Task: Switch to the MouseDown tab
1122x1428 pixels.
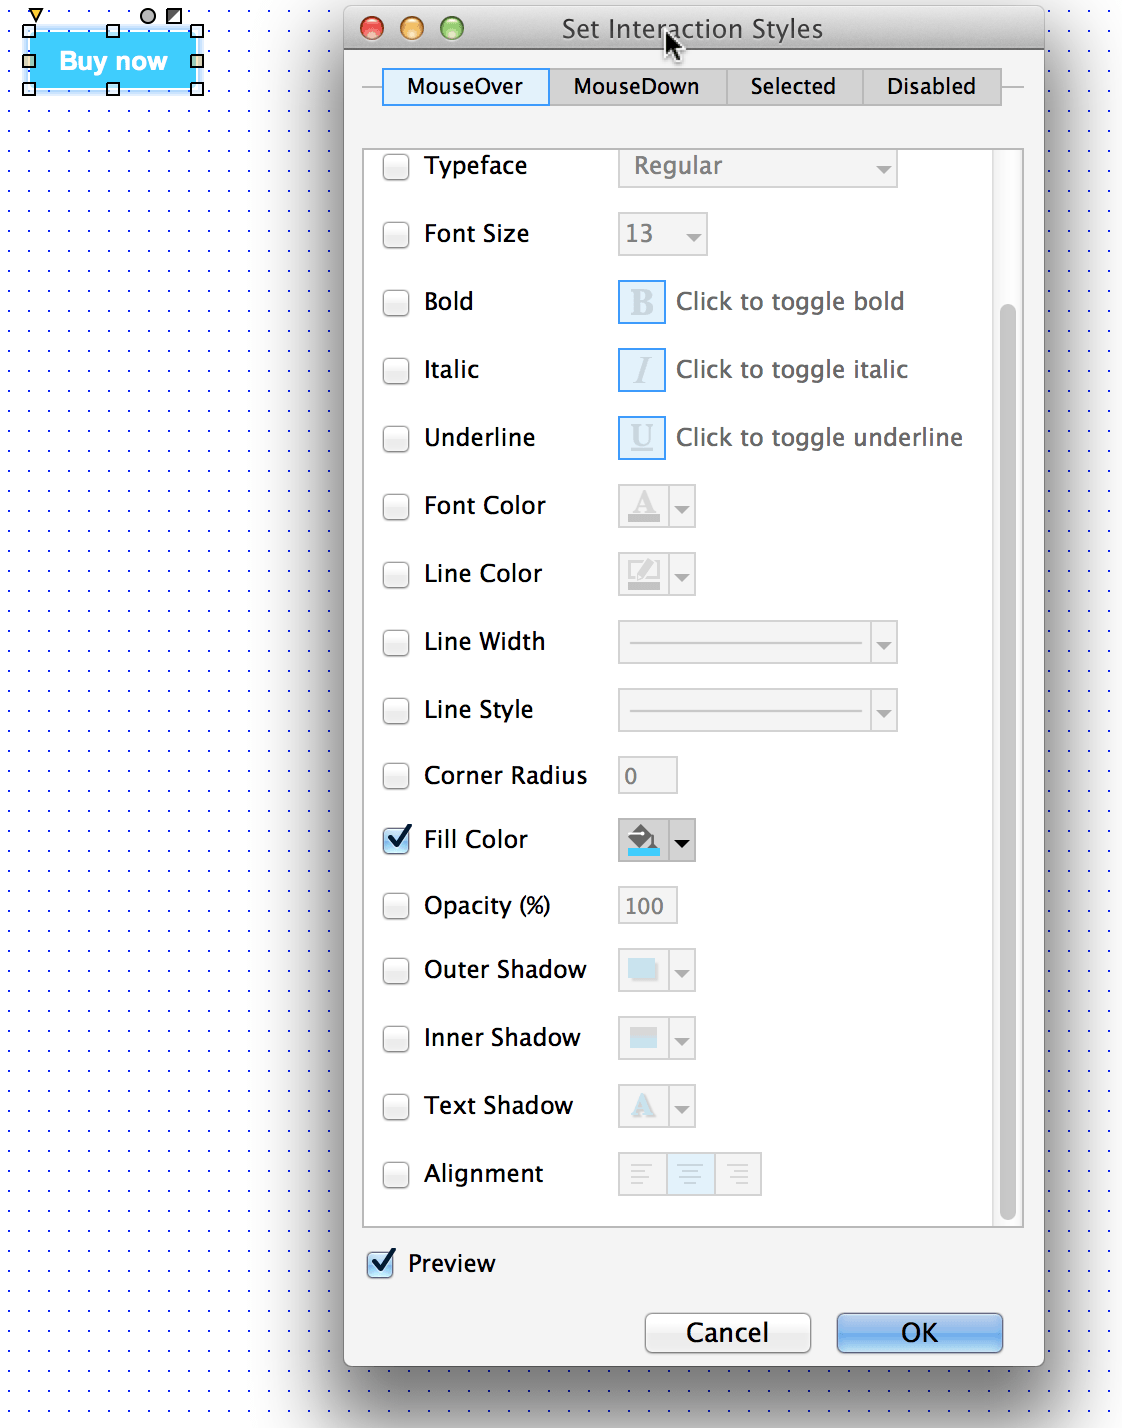Action: click(636, 87)
